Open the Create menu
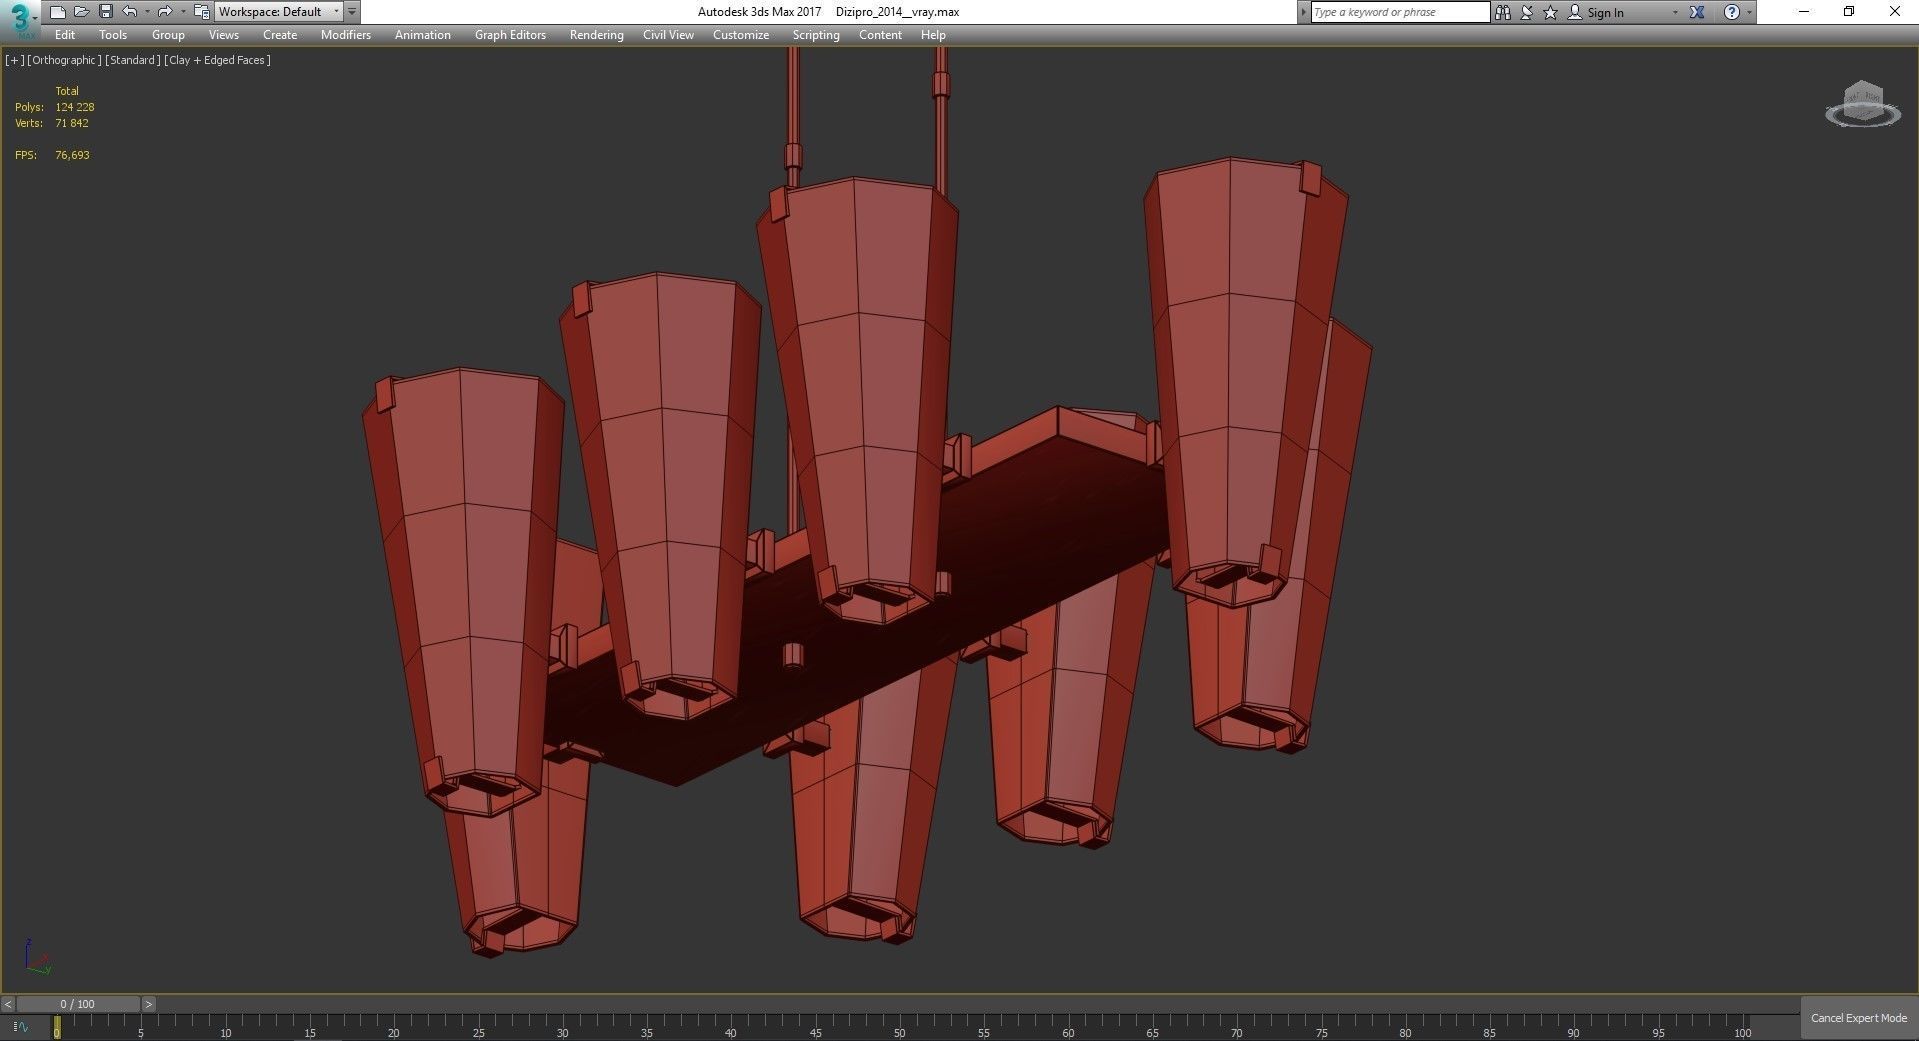 (280, 35)
